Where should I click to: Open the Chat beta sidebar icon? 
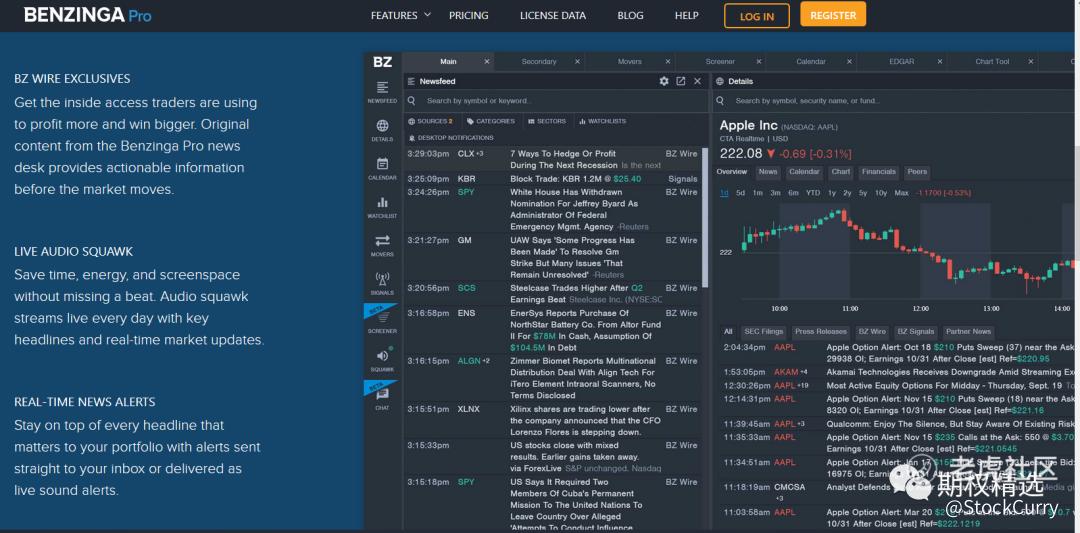click(382, 399)
